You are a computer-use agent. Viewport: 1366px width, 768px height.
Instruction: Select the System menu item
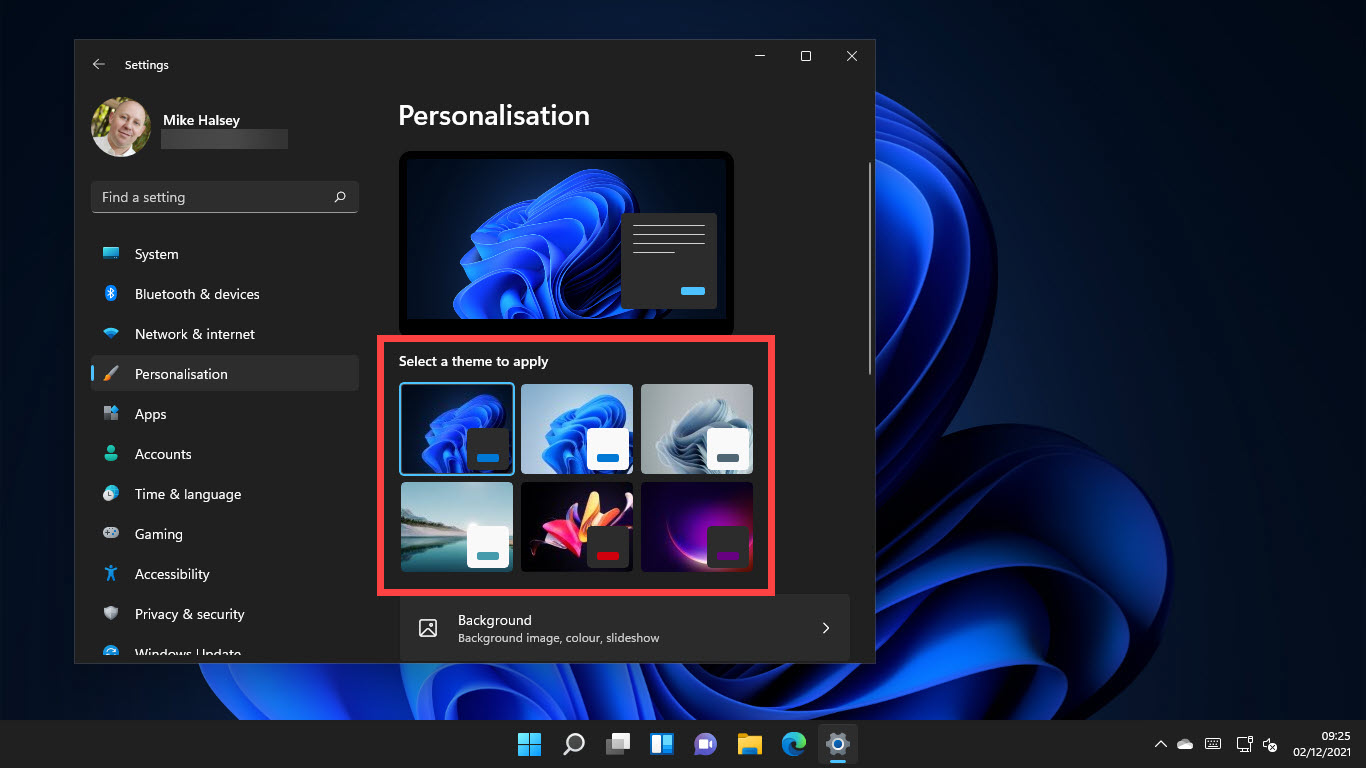tap(156, 254)
